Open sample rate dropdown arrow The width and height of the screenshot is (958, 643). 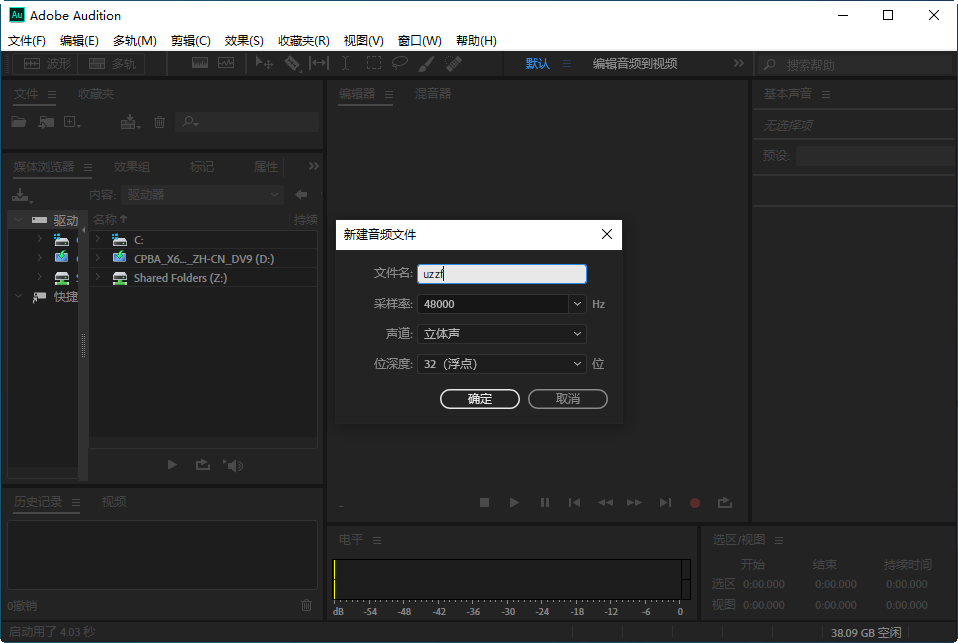click(577, 304)
